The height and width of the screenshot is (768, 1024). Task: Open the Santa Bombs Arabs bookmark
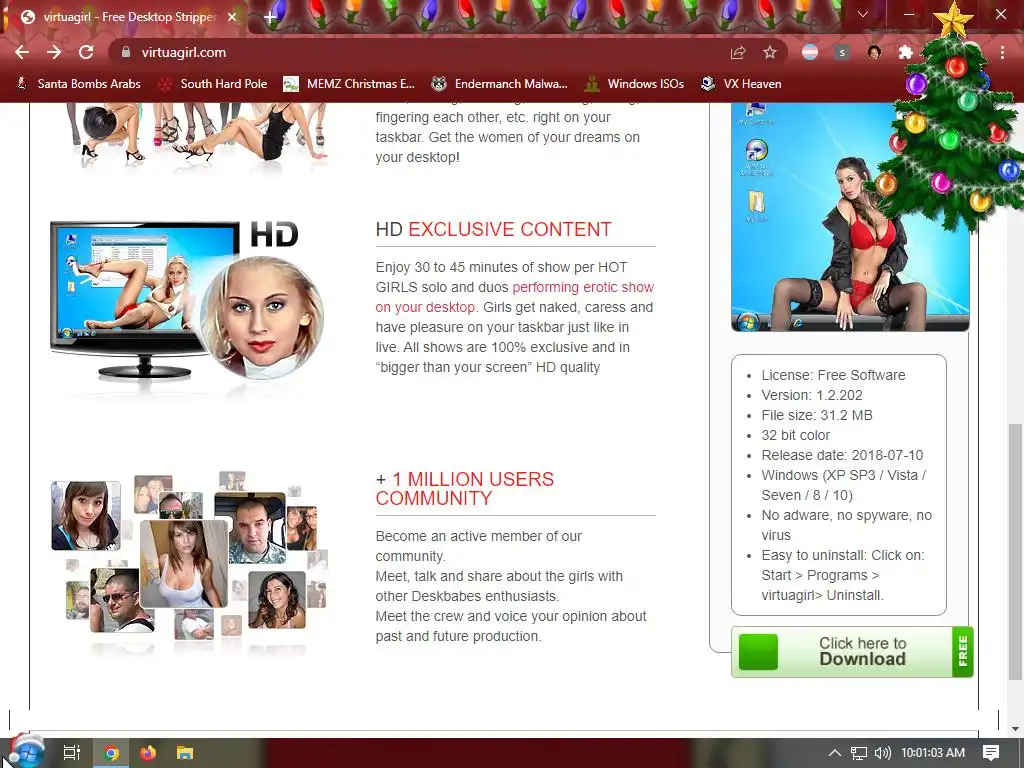click(78, 84)
